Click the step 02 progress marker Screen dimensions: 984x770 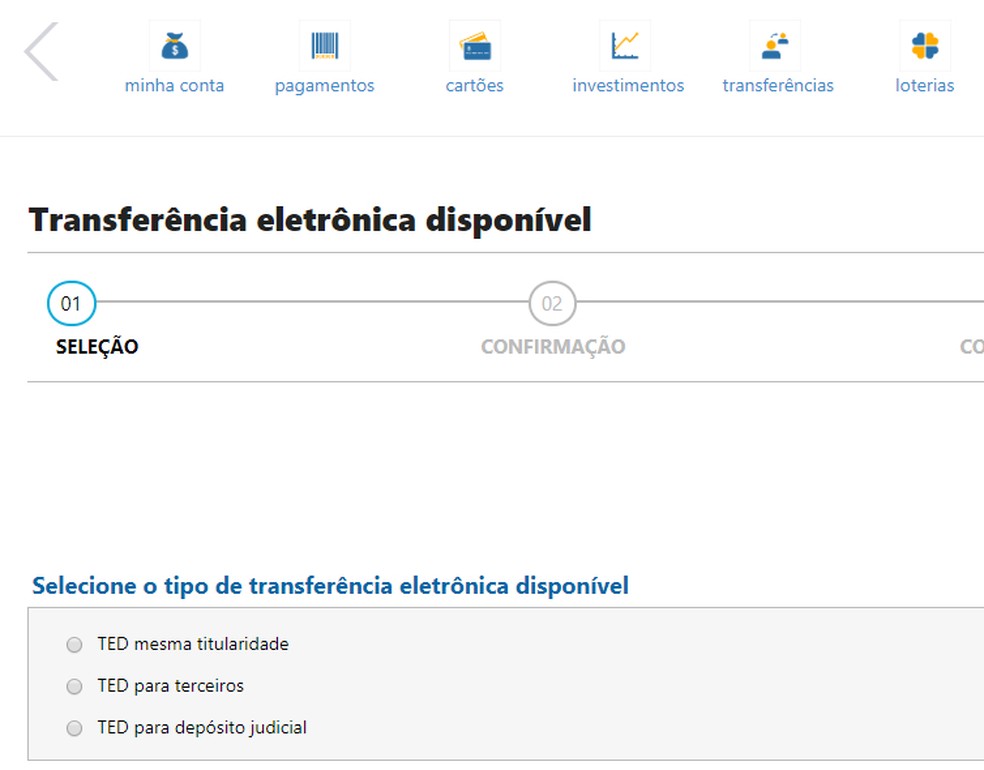click(553, 303)
